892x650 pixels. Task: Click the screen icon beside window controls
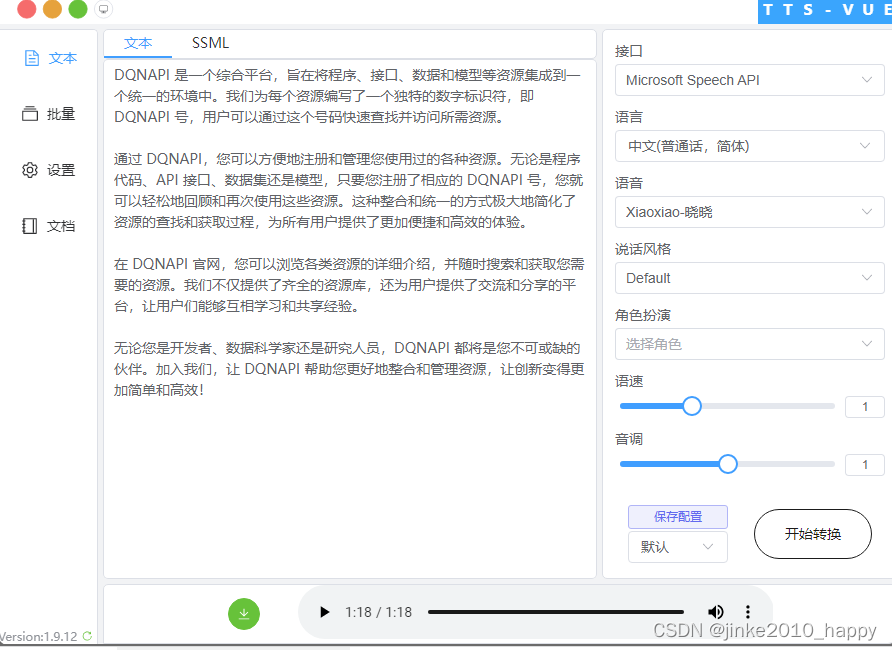click(x=104, y=9)
